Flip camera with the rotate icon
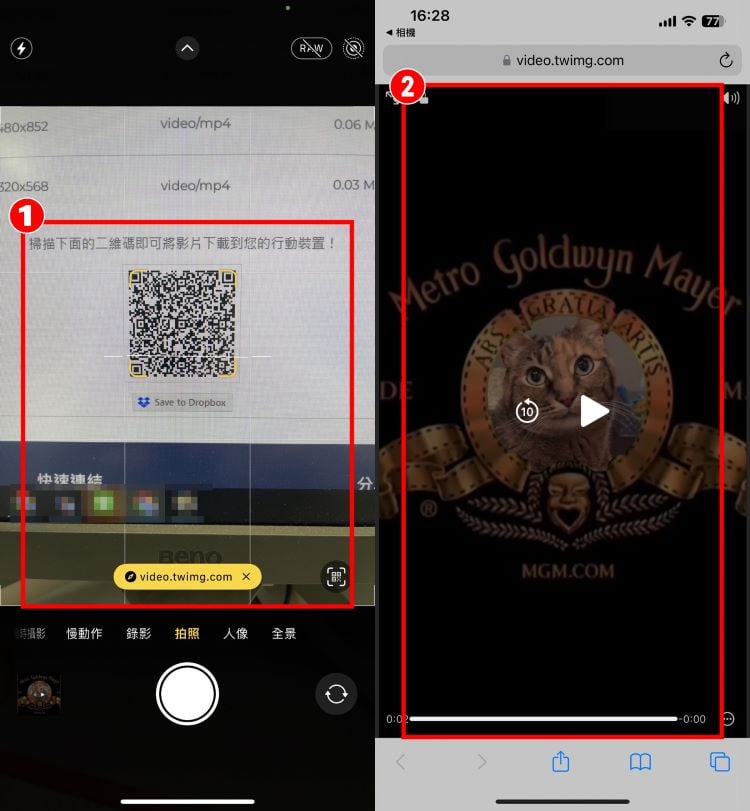Viewport: 750px width, 811px height. pyautogui.click(x=336, y=694)
